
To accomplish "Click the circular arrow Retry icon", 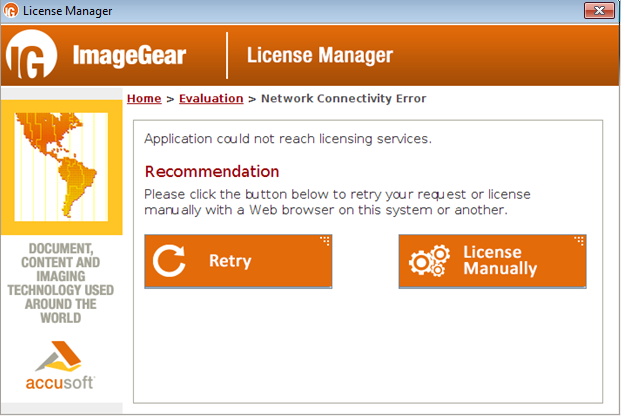I will click(x=169, y=261).
